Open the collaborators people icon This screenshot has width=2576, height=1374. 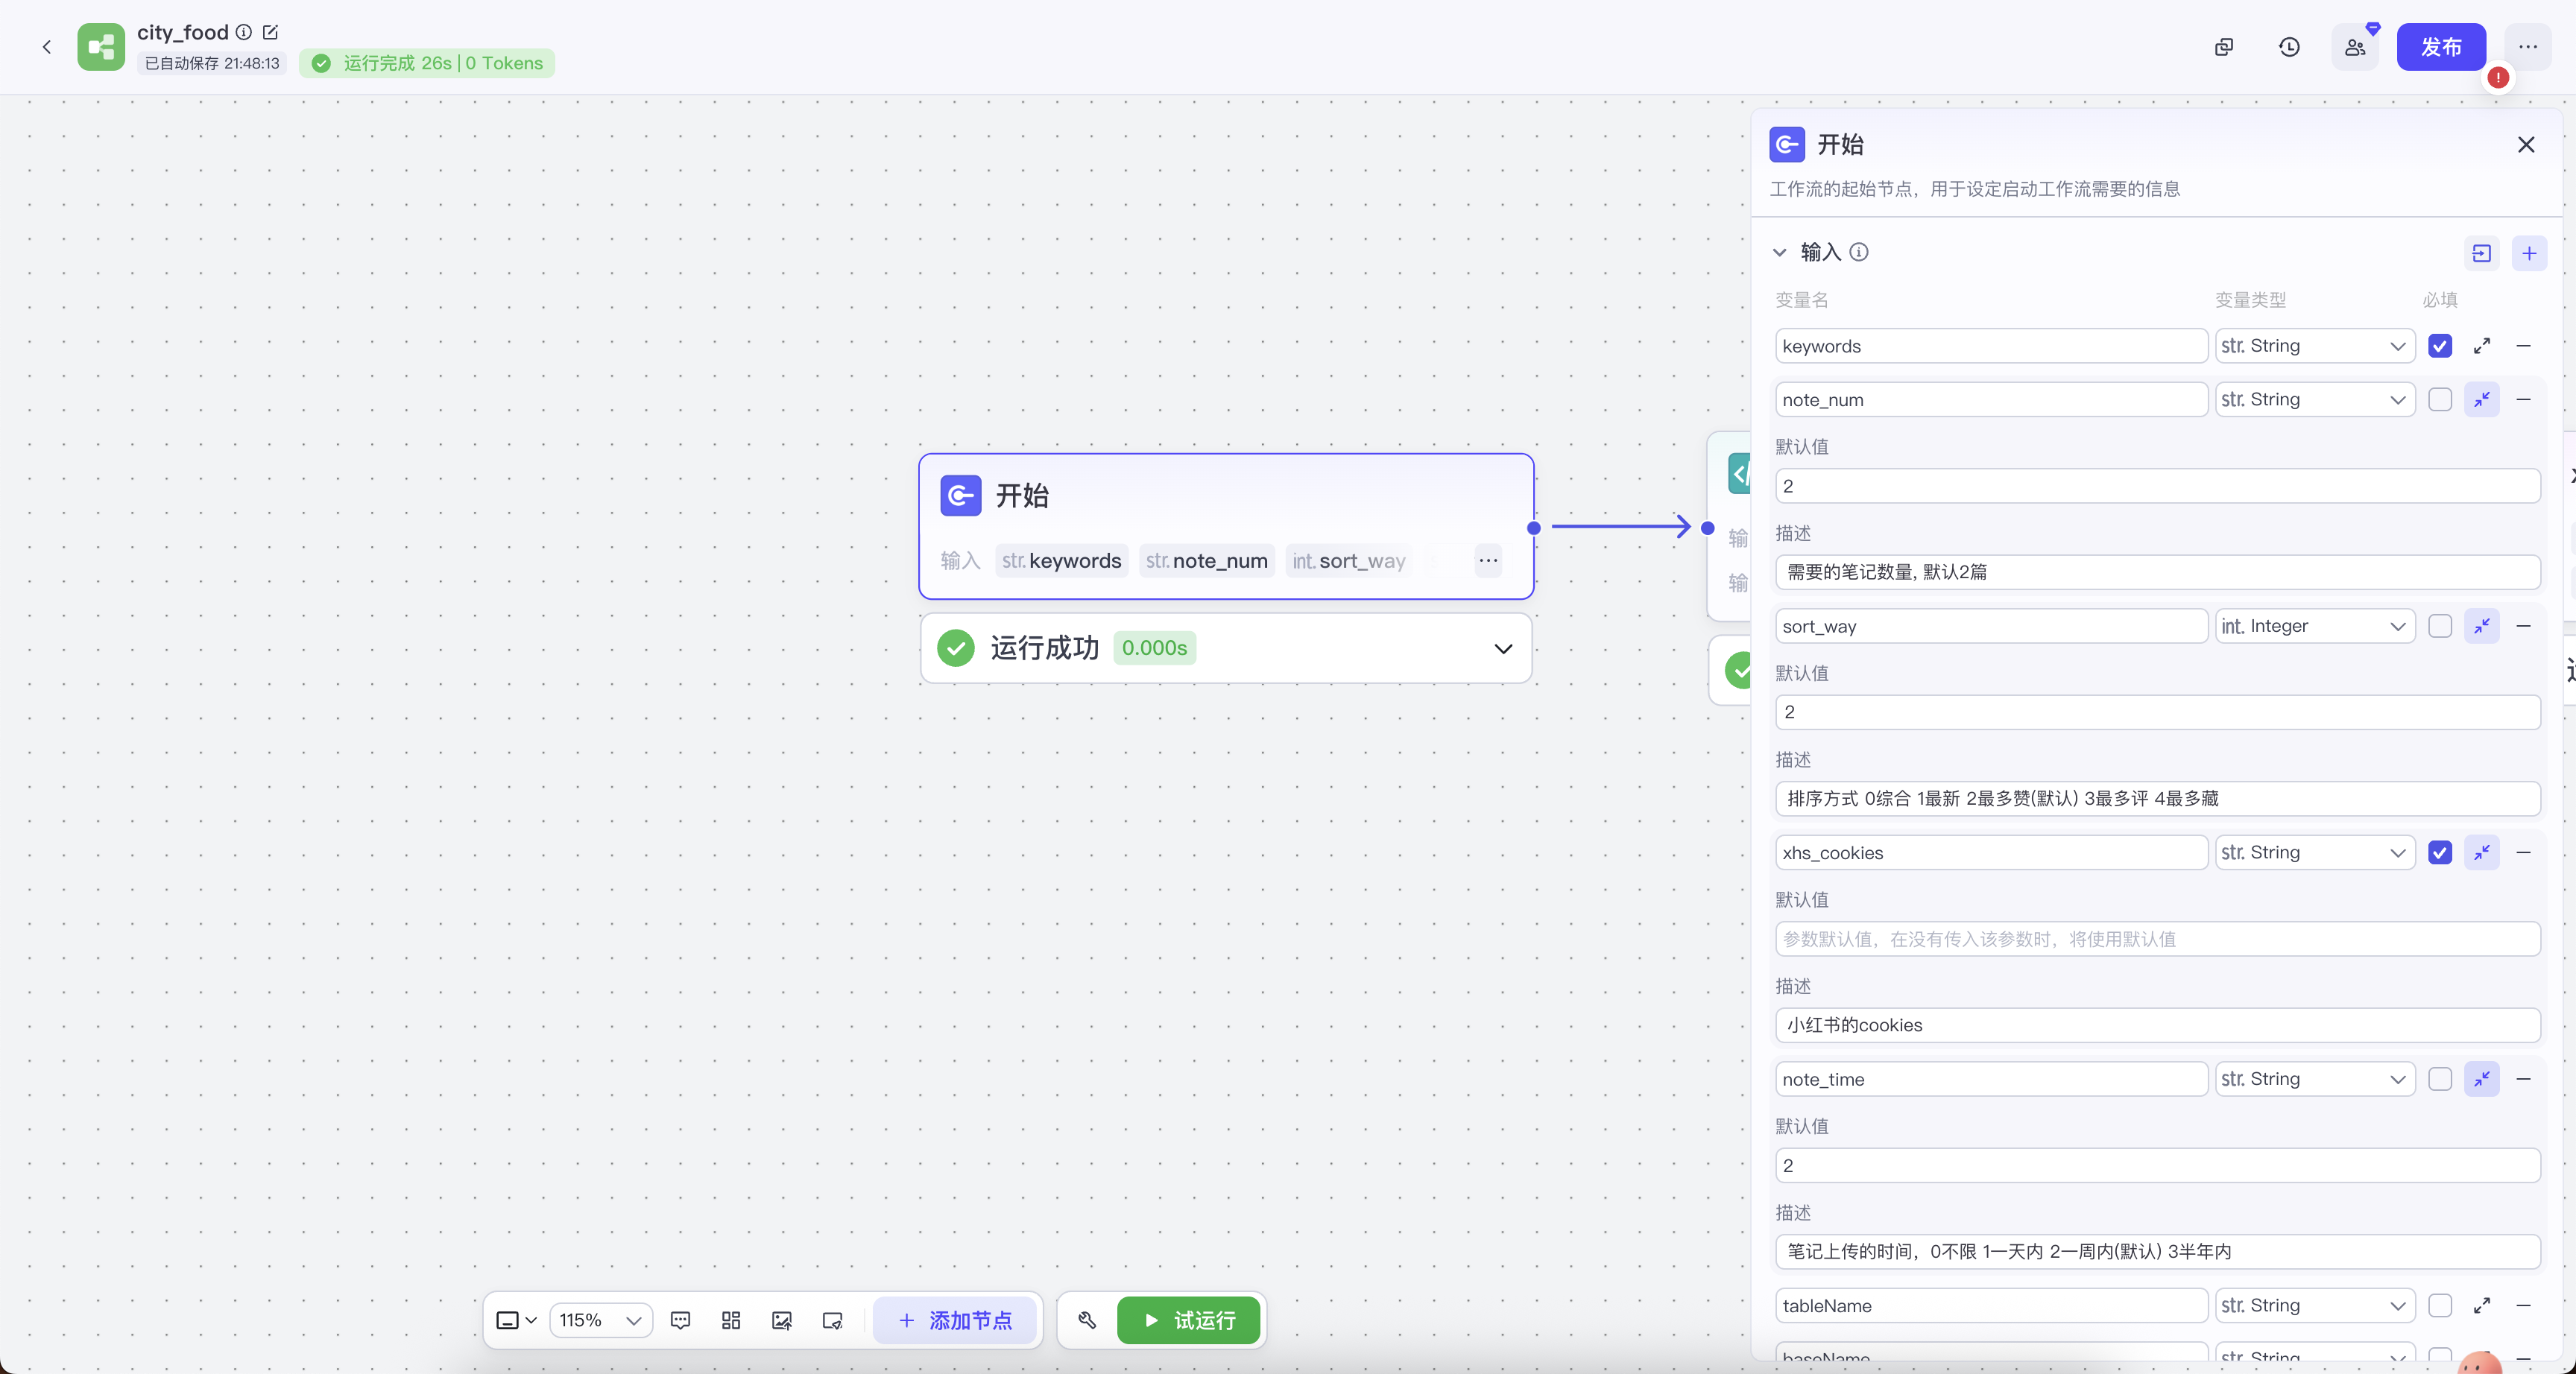pos(2355,47)
